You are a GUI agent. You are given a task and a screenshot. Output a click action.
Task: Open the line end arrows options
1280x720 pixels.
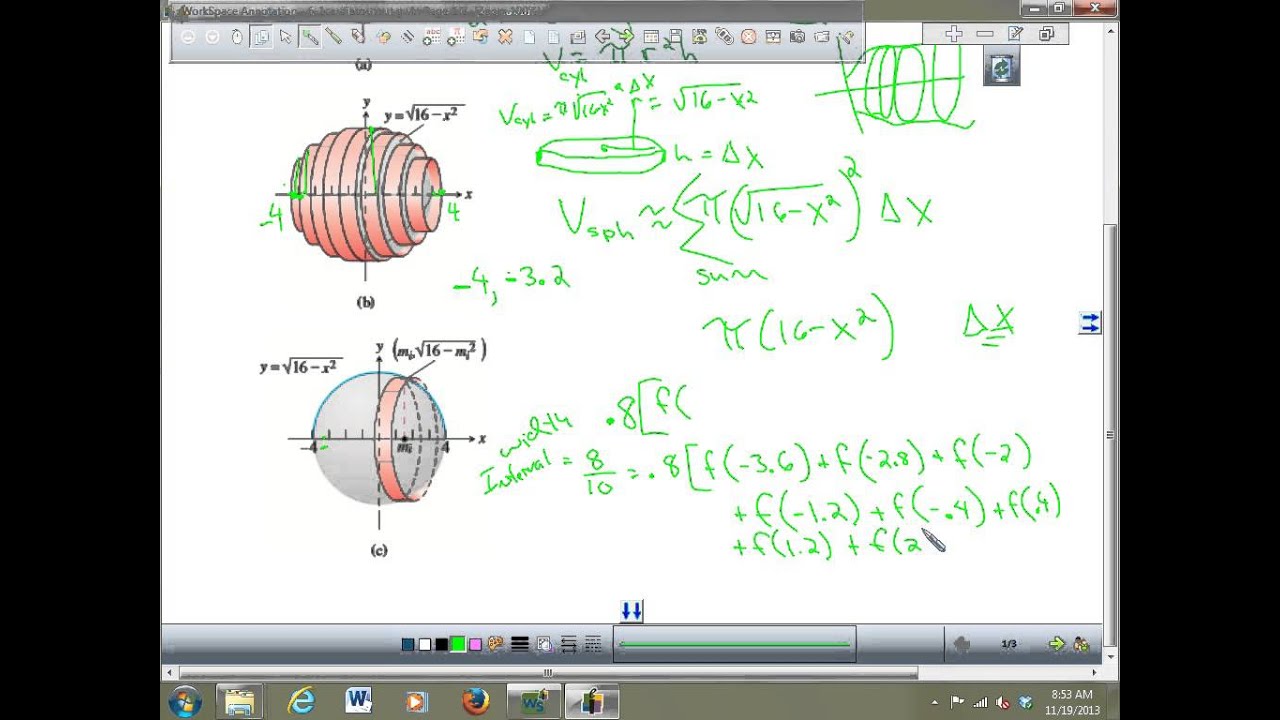point(569,644)
